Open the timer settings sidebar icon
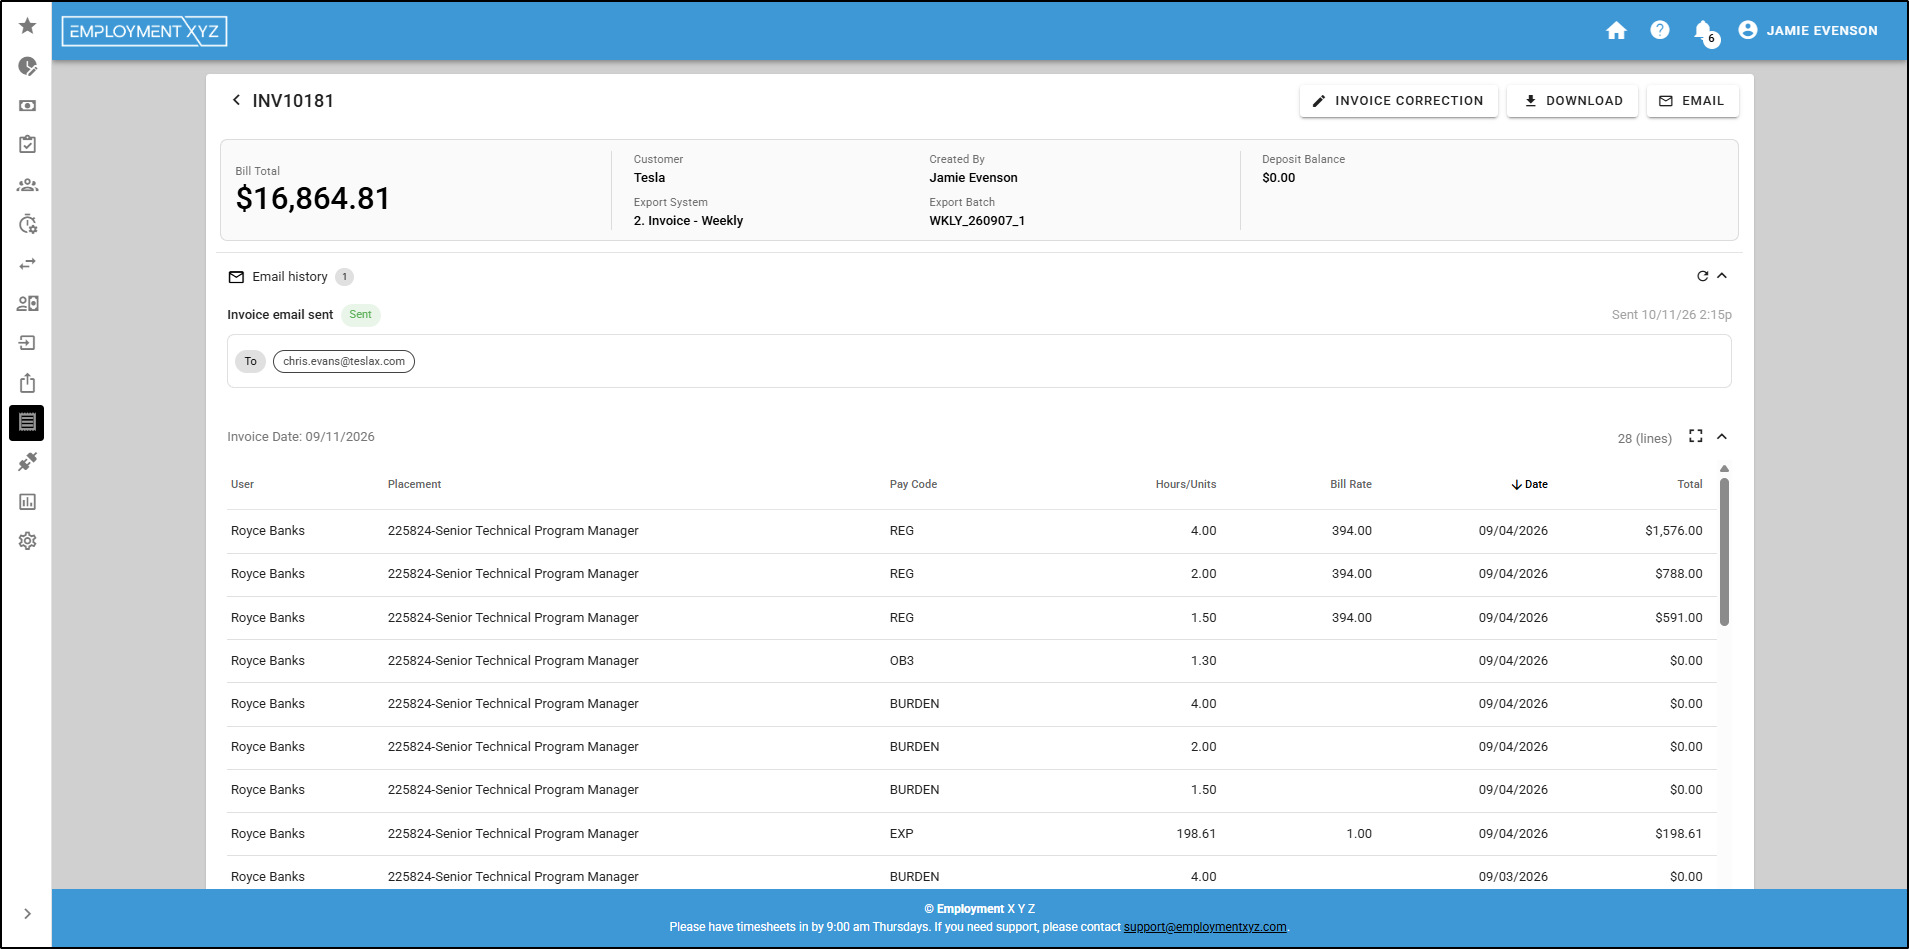 pos(27,224)
